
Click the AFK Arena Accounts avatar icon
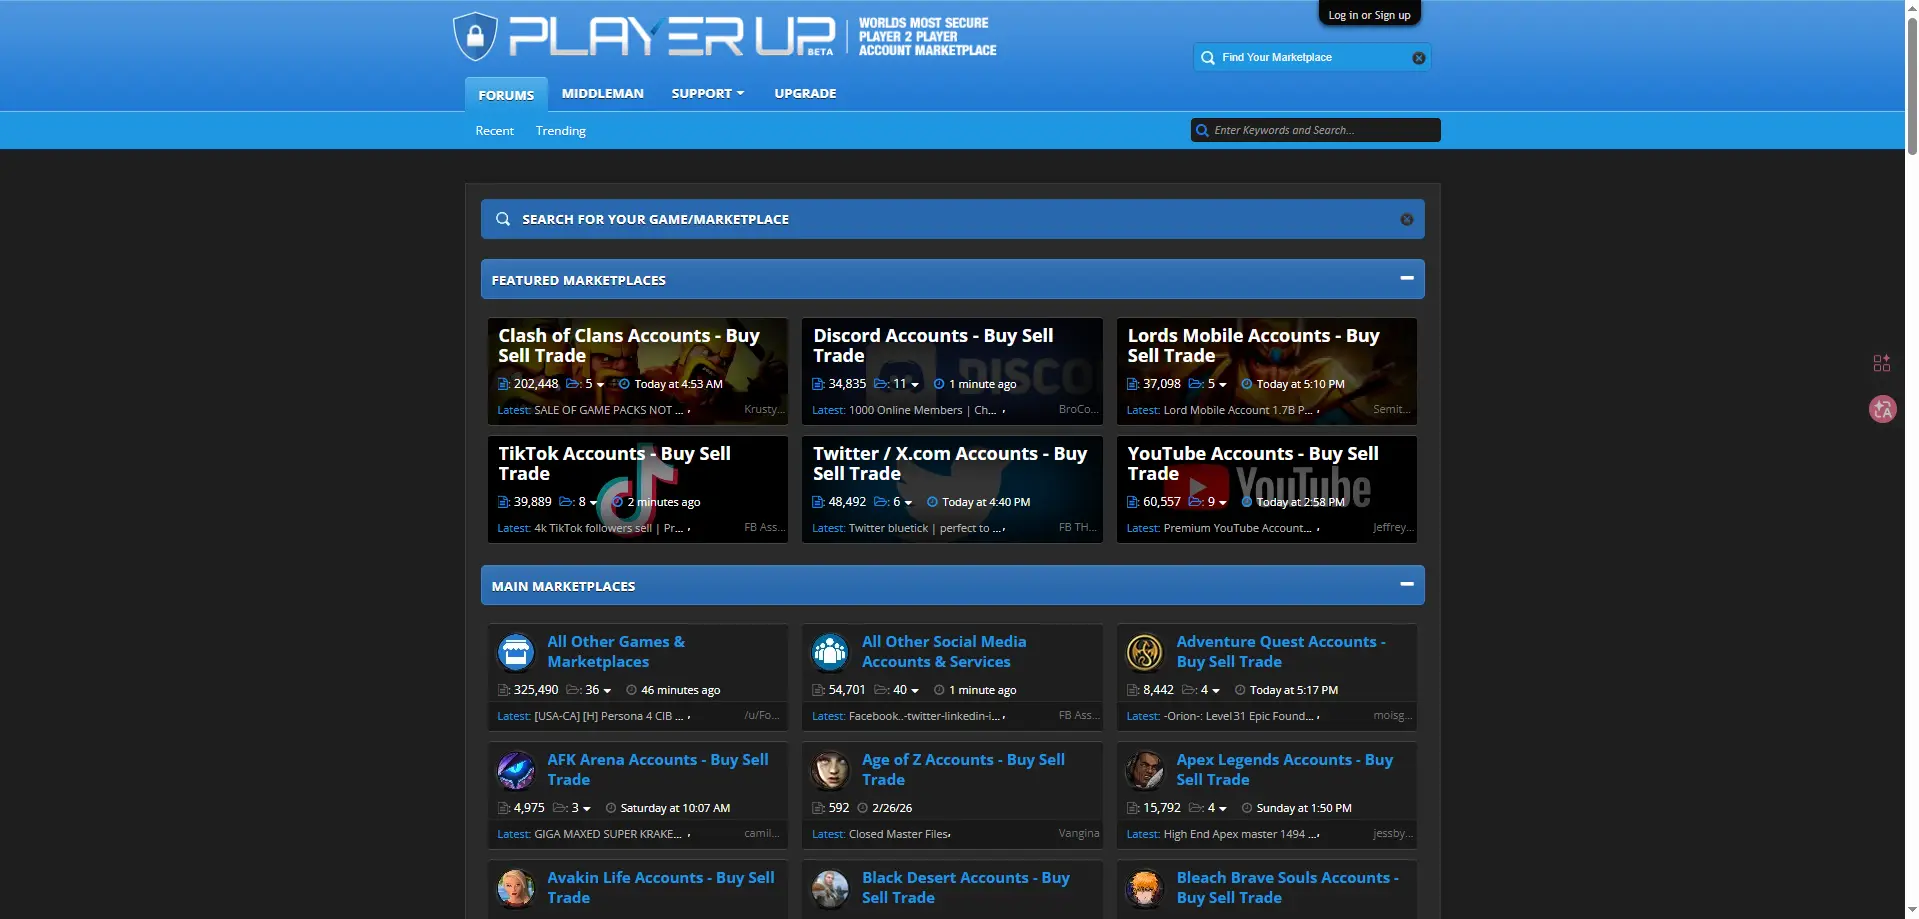516,770
